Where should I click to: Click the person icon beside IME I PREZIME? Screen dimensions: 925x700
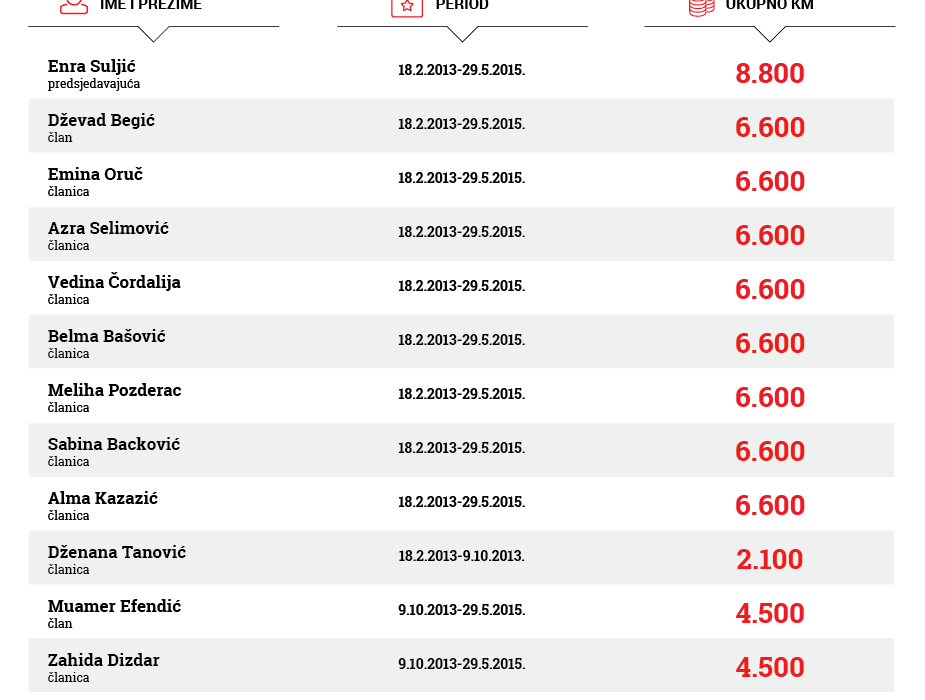pyautogui.click(x=73, y=5)
